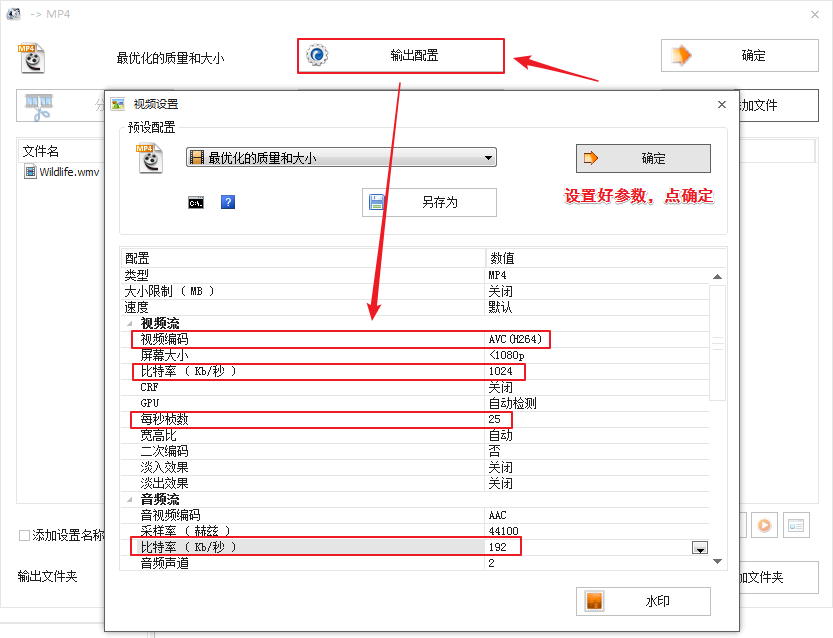Screen dimensions: 833x638
Task: Click the 水印 watermark button
Action: pos(643,601)
